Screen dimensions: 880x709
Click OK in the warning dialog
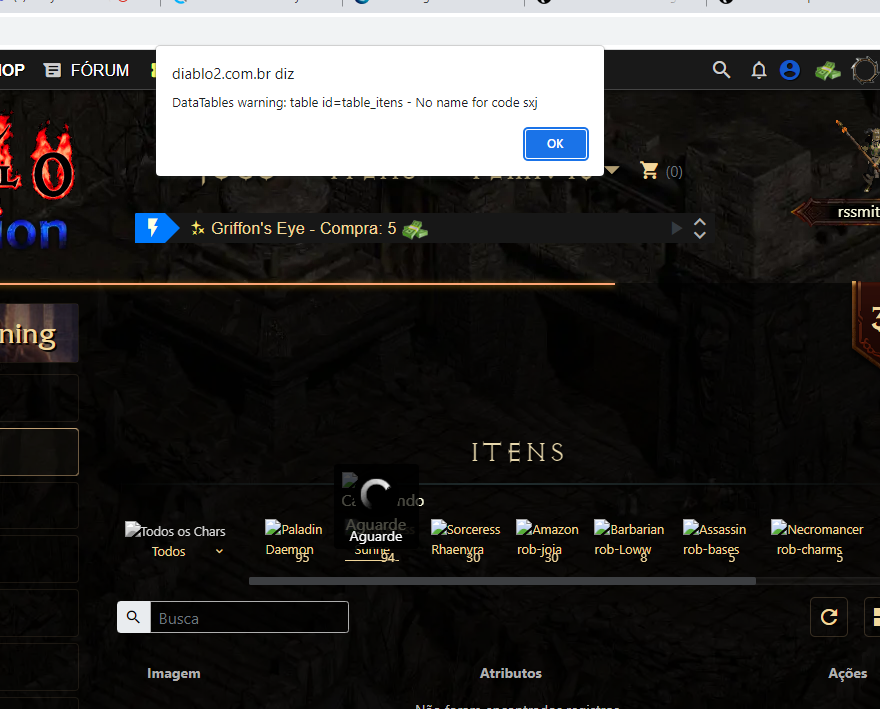coord(555,144)
